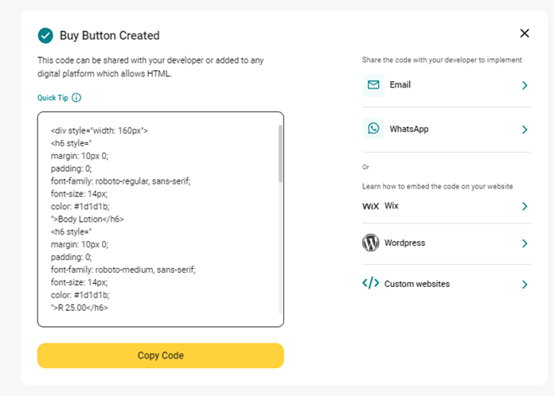This screenshot has width=554, height=396.
Task: Click inside the HTML code text area
Action: click(160, 219)
